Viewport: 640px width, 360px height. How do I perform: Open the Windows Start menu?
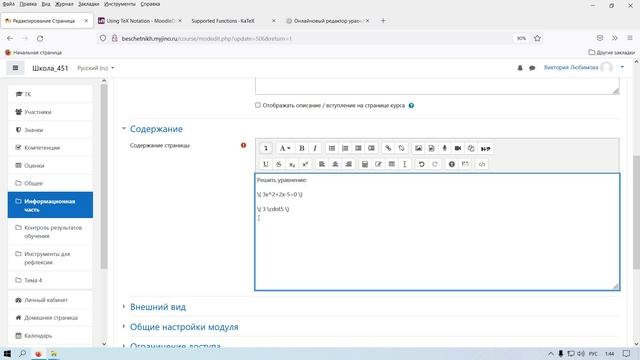[7, 353]
